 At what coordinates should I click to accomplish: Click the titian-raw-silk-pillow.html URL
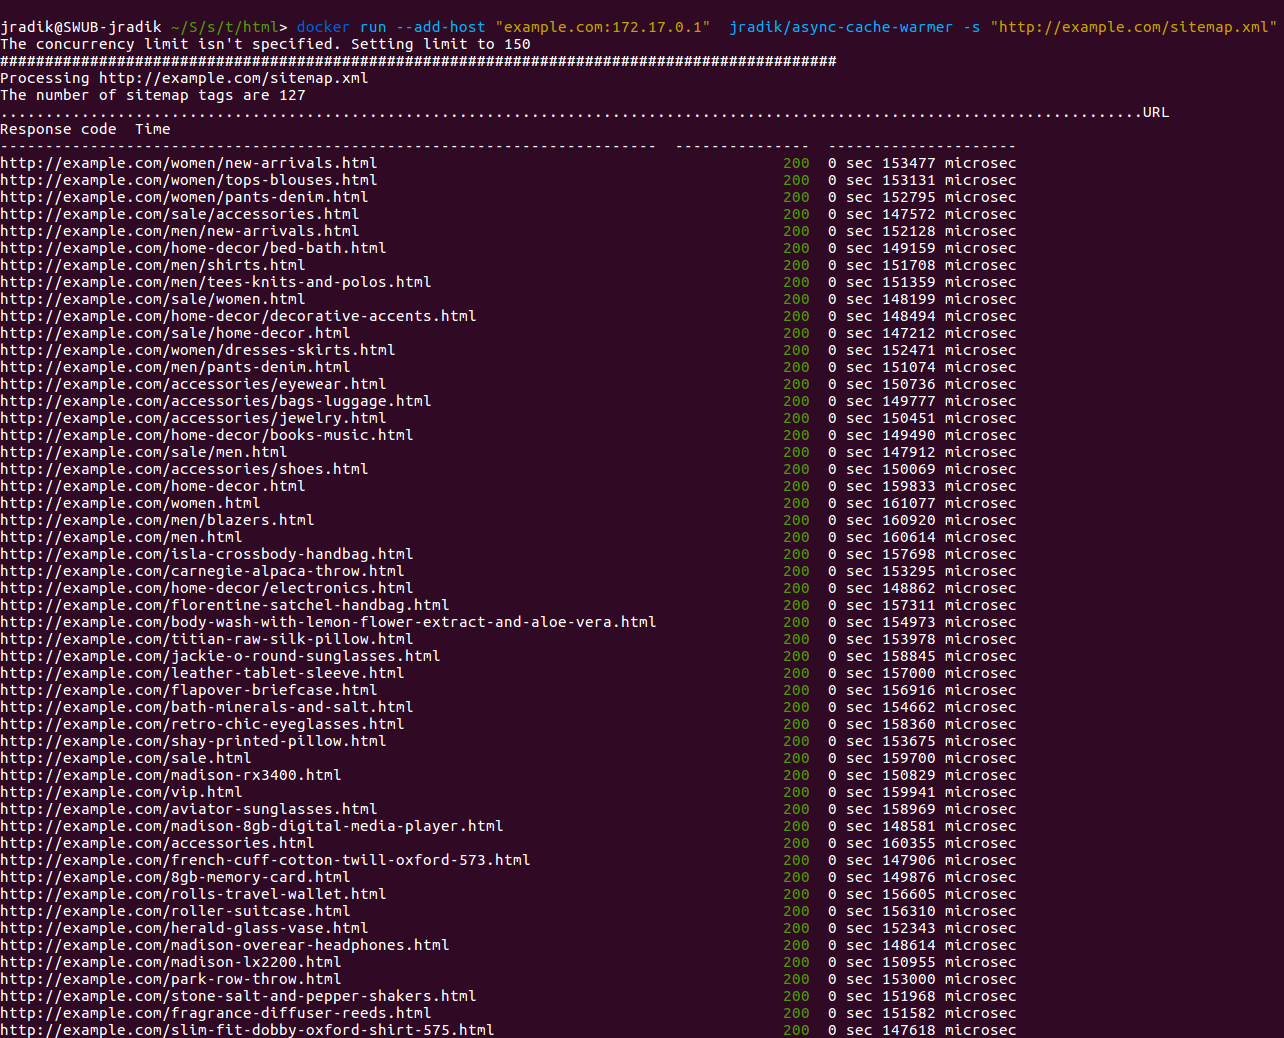(207, 639)
